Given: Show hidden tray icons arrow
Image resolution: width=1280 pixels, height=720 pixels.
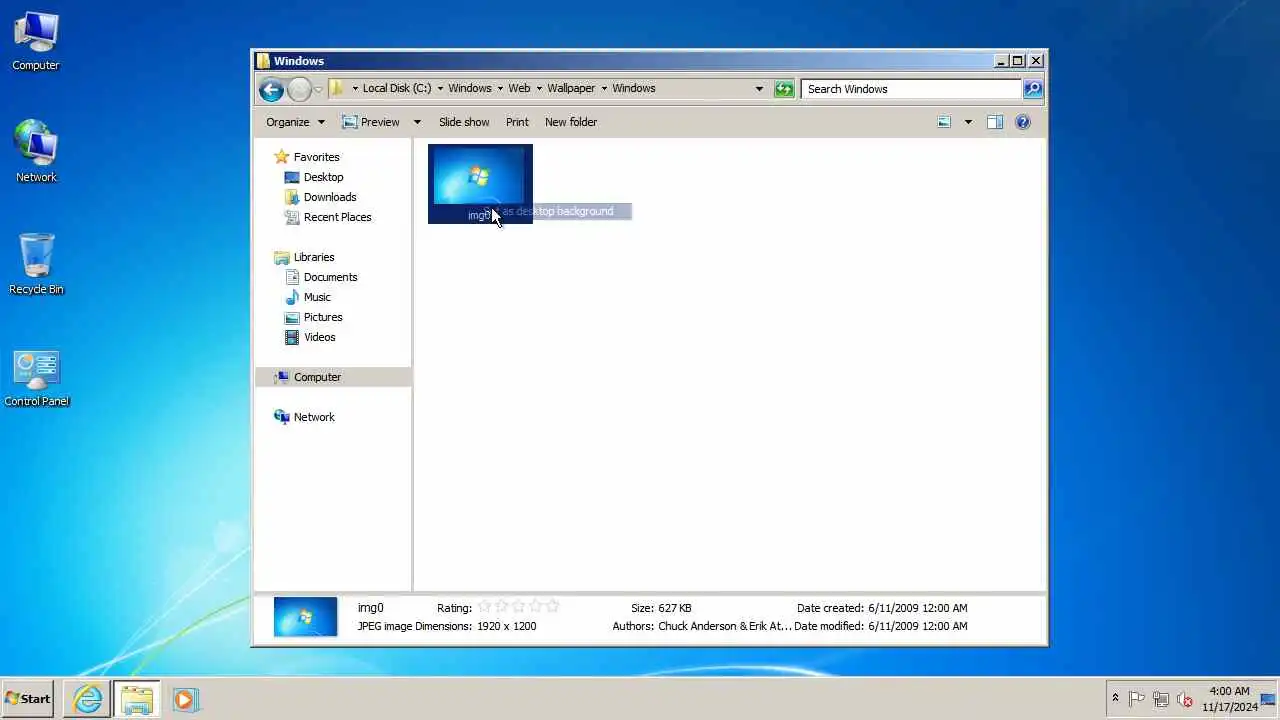Looking at the screenshot, I should (1115, 699).
